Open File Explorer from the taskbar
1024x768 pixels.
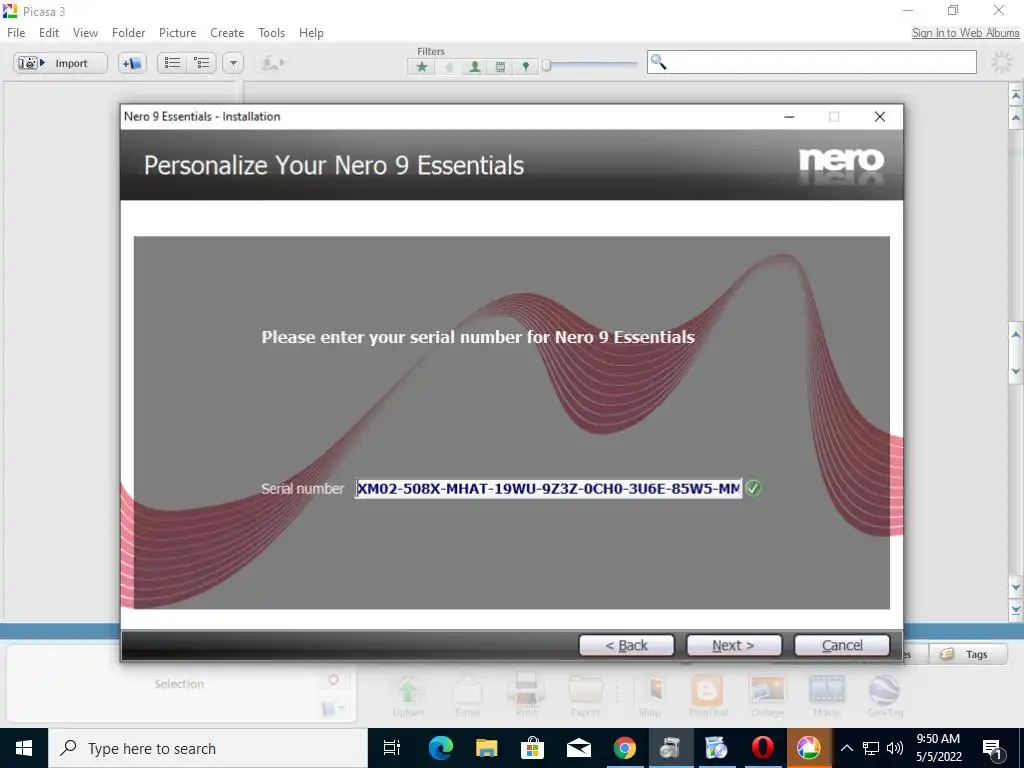[x=487, y=748]
